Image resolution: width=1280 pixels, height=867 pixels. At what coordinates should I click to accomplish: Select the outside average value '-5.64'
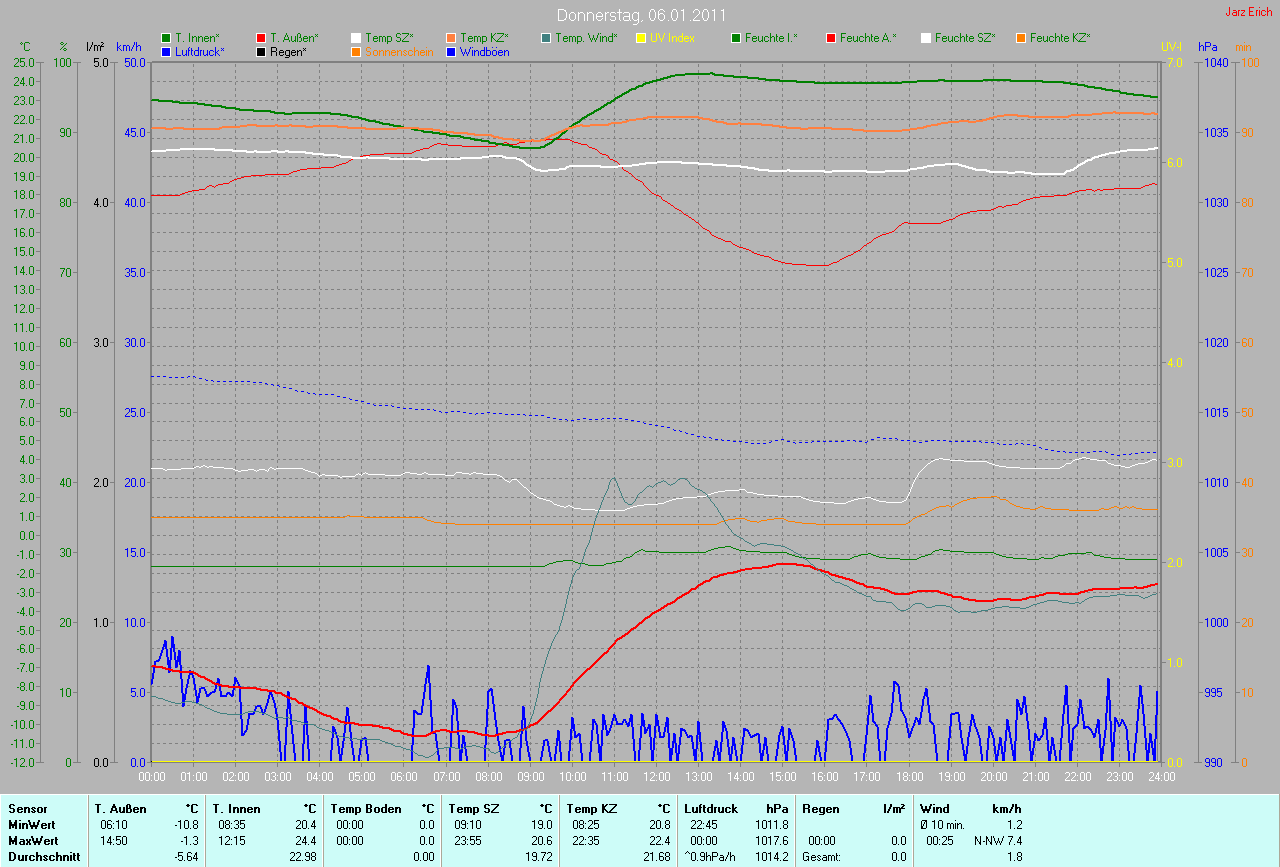[184, 857]
